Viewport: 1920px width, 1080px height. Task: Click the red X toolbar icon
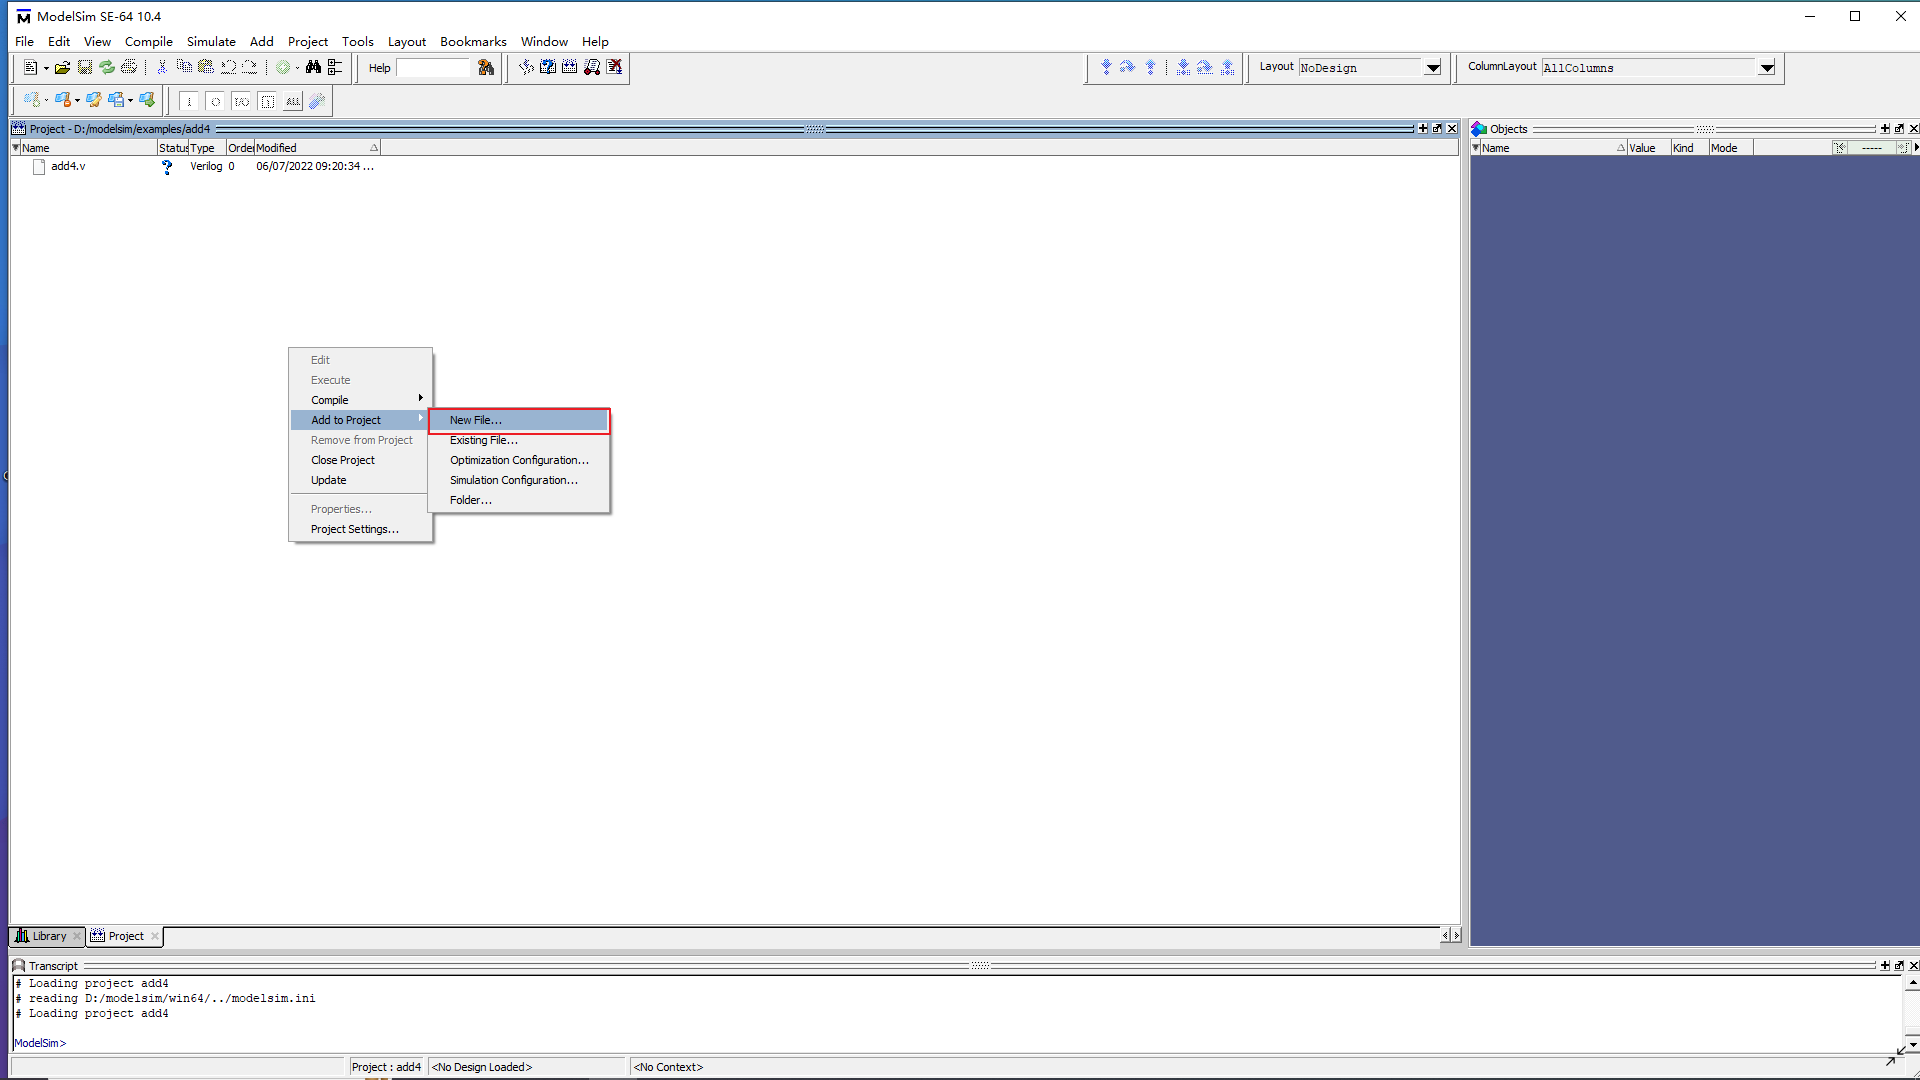(x=614, y=67)
